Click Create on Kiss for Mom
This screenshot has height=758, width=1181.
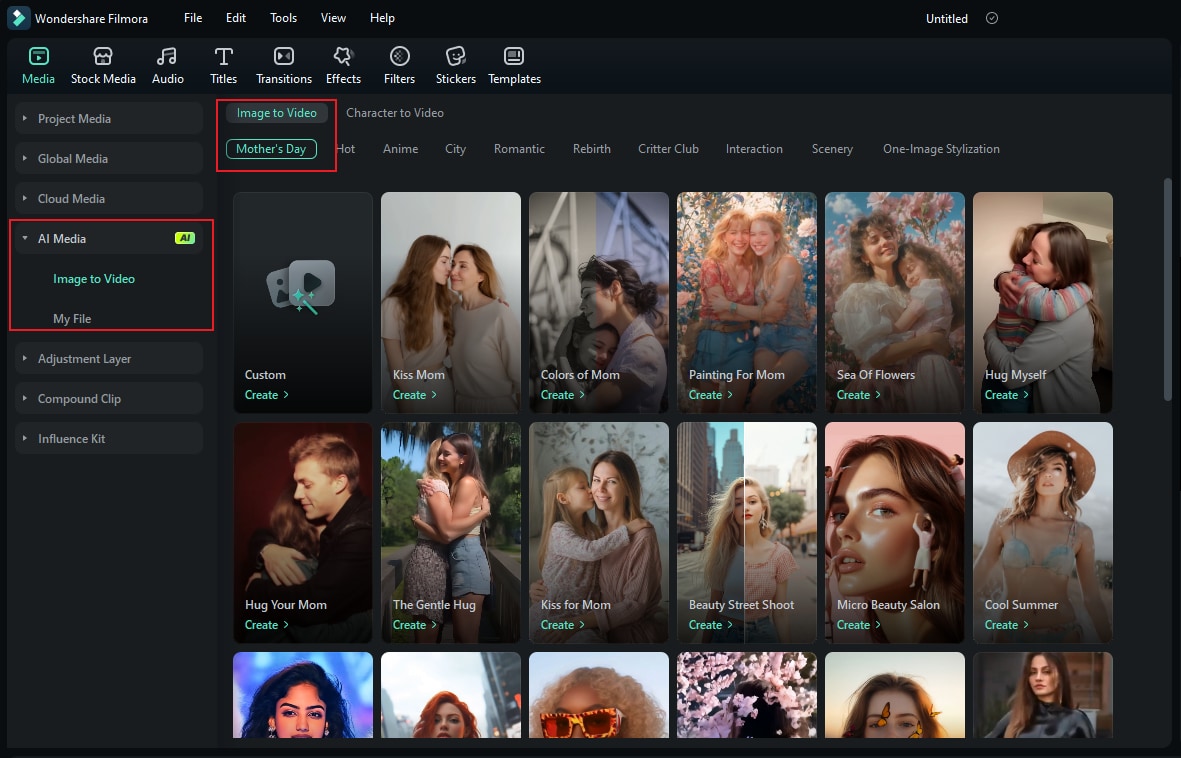[x=562, y=625]
